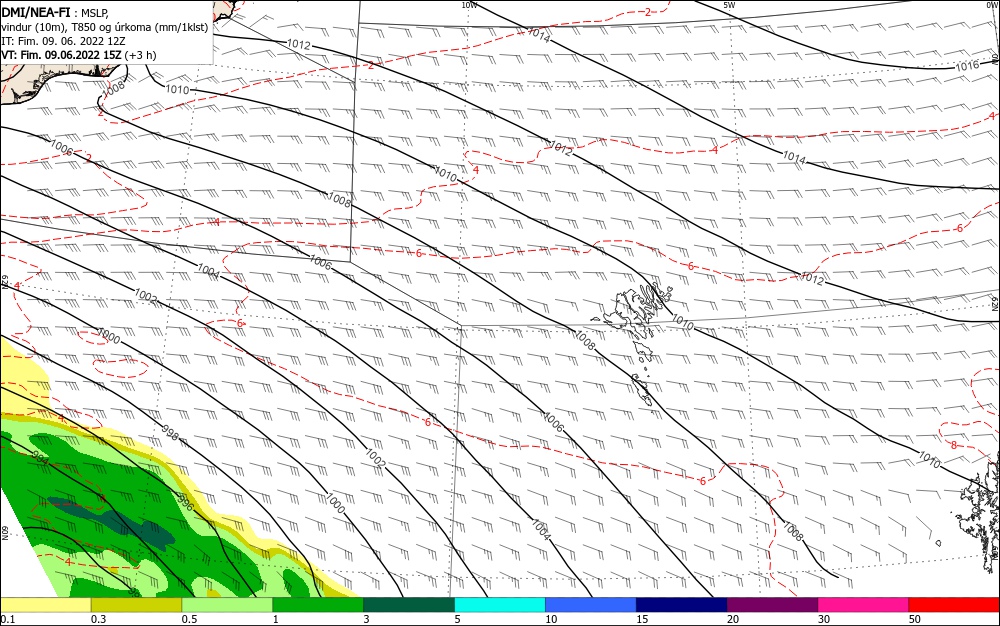
Task: Click the 1016 isobar label
Action: point(967,66)
